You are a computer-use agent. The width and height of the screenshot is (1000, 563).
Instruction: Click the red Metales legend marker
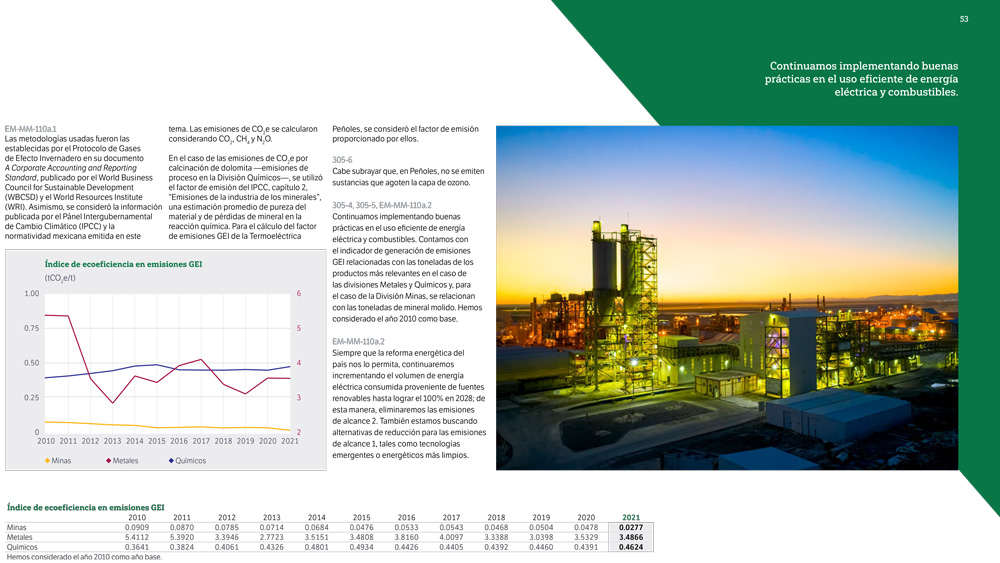108,460
